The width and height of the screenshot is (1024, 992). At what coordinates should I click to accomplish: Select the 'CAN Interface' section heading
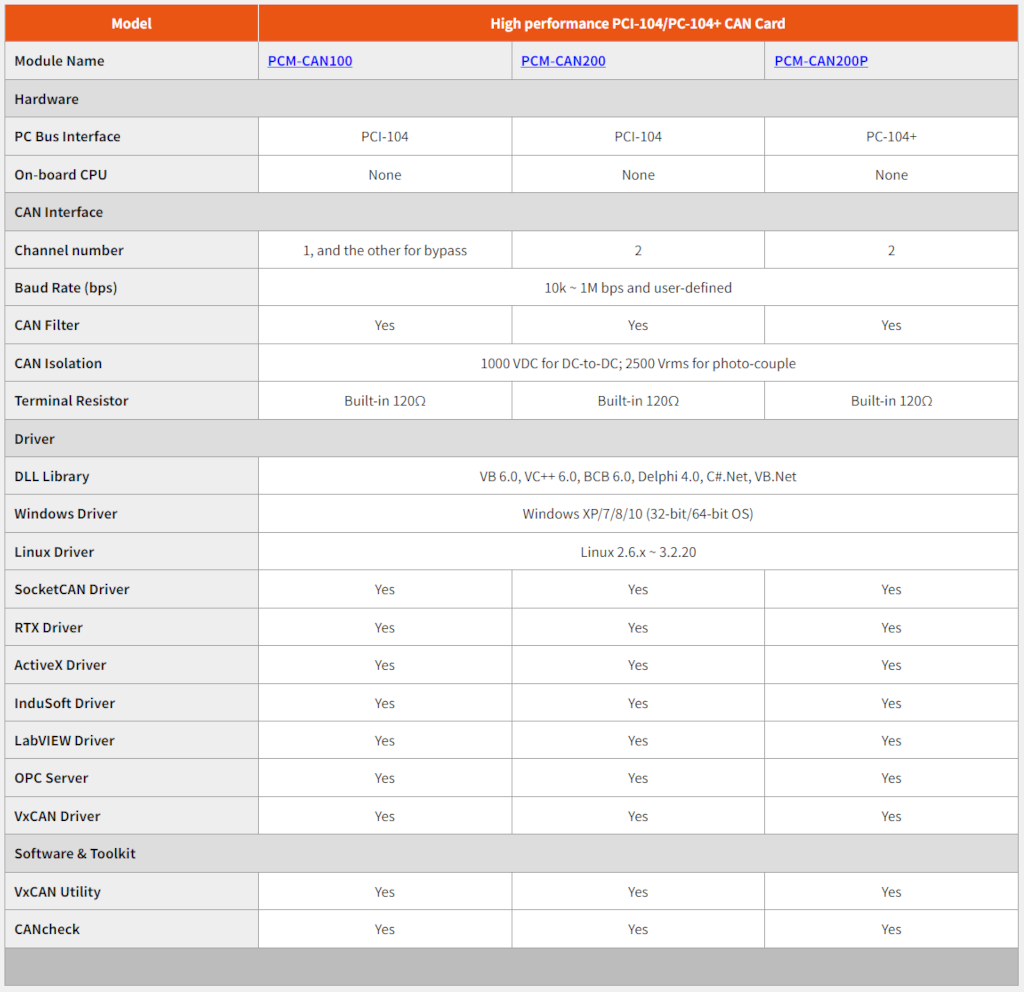pyautogui.click(x=59, y=212)
